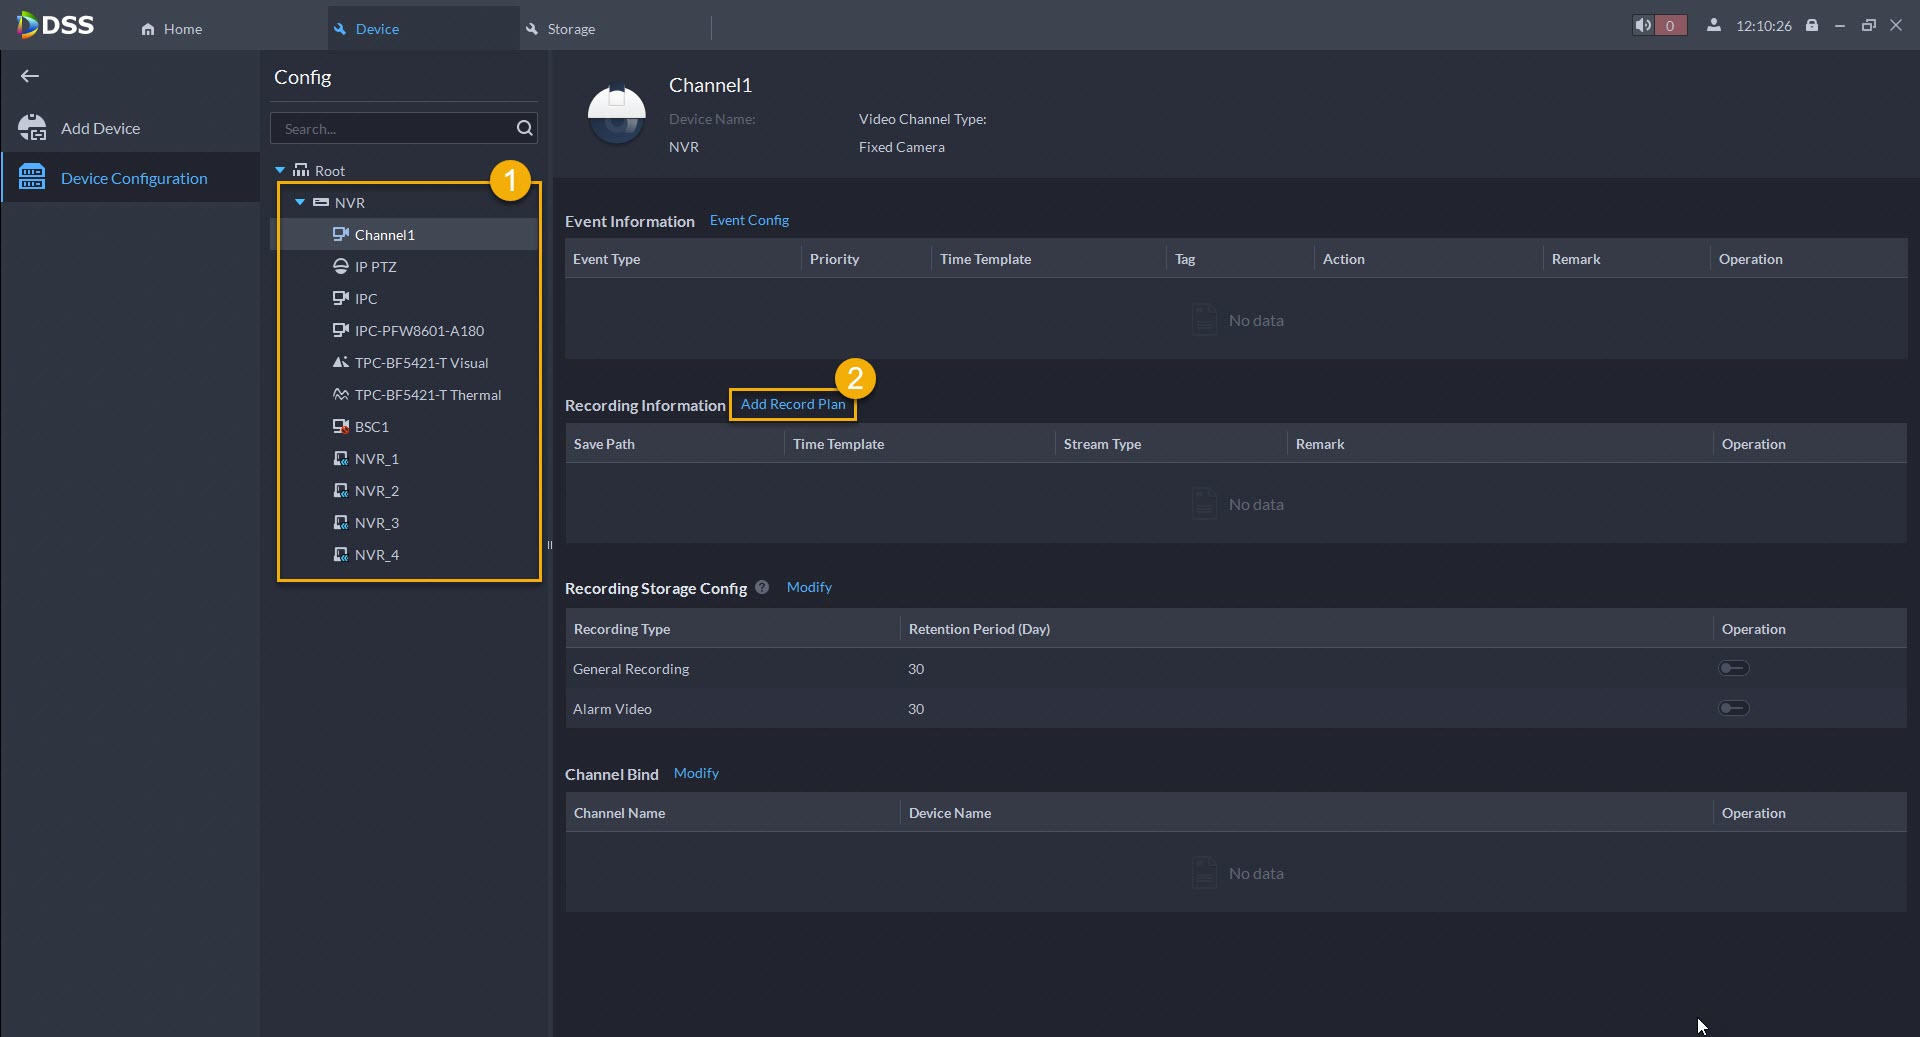Select TPC-BF5421-T Thermal in device tree
The width and height of the screenshot is (1920, 1037).
pyautogui.click(x=427, y=395)
